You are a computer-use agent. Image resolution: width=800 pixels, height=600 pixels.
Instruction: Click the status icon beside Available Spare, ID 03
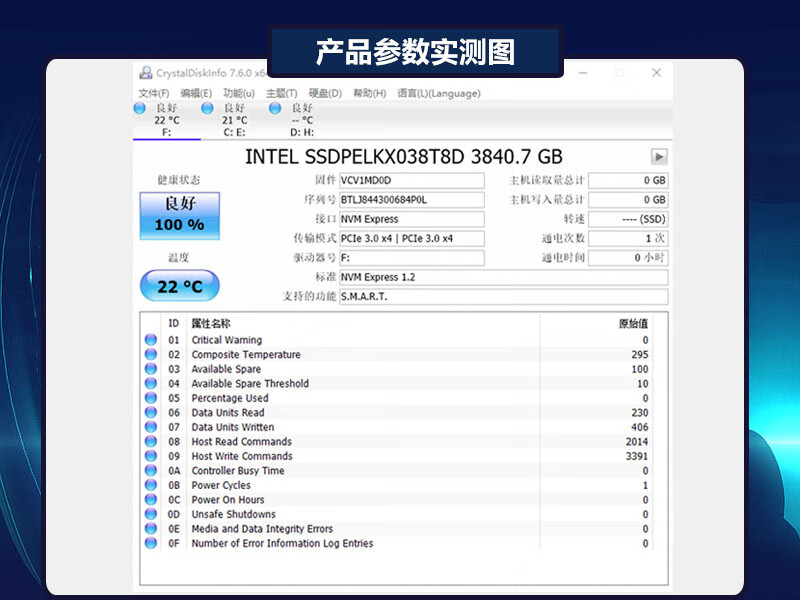click(x=151, y=369)
